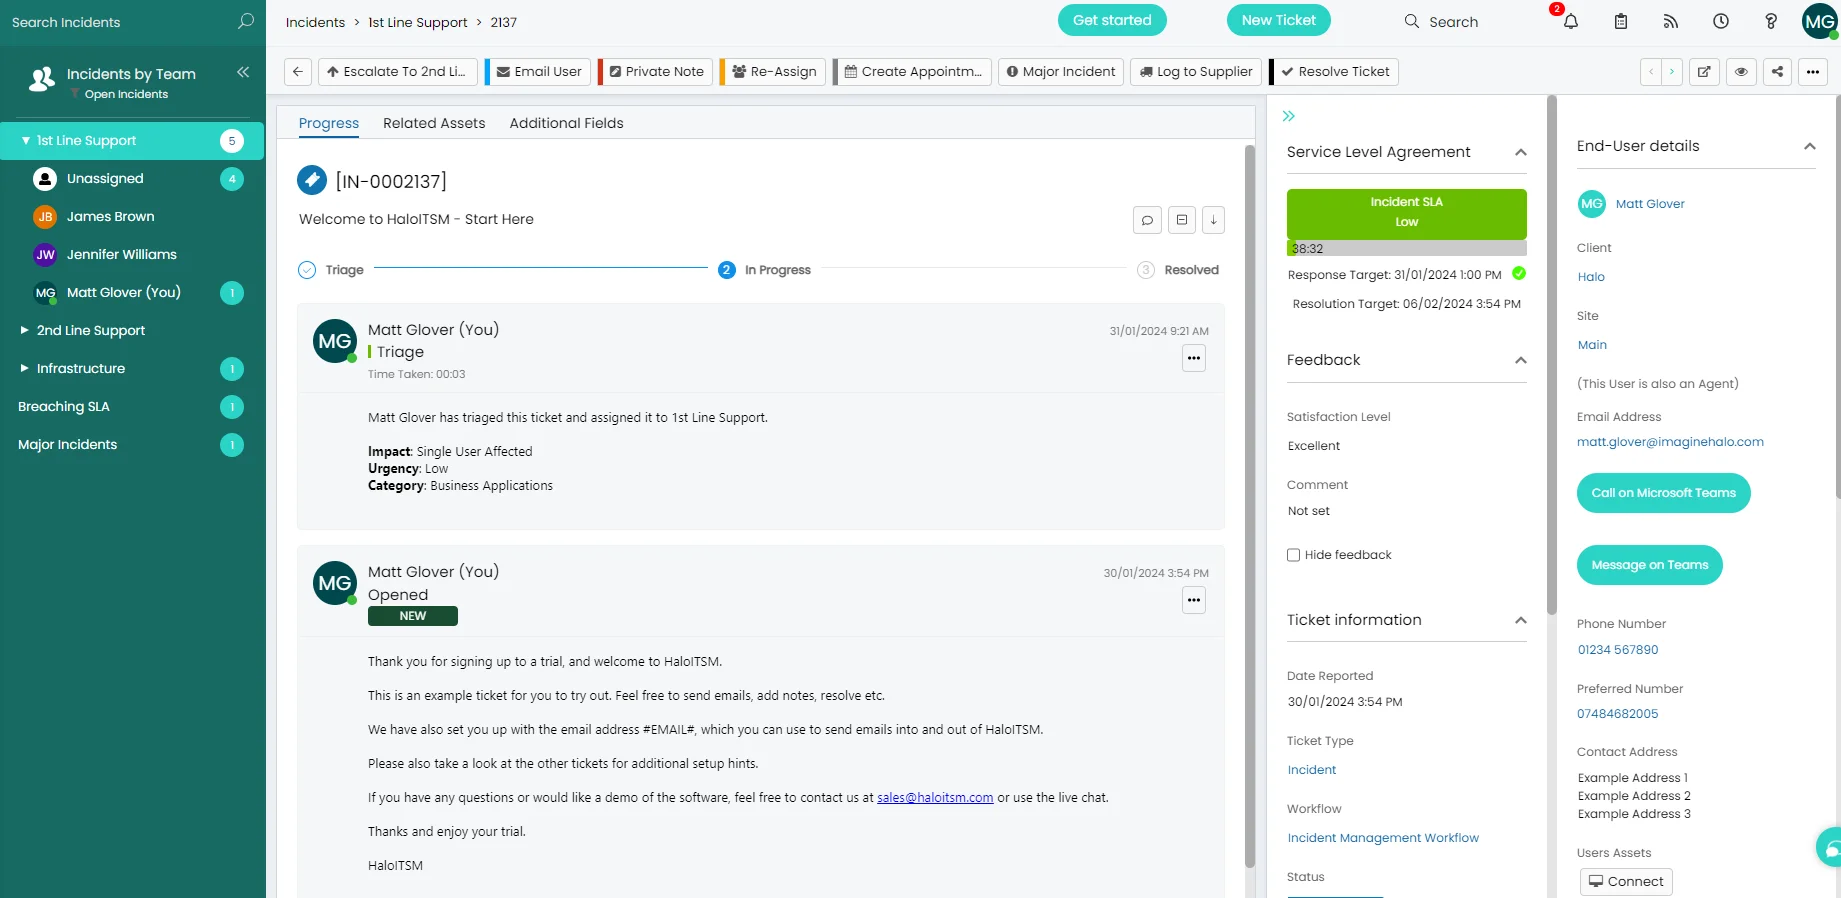Open notifications bell icon

1571,21
